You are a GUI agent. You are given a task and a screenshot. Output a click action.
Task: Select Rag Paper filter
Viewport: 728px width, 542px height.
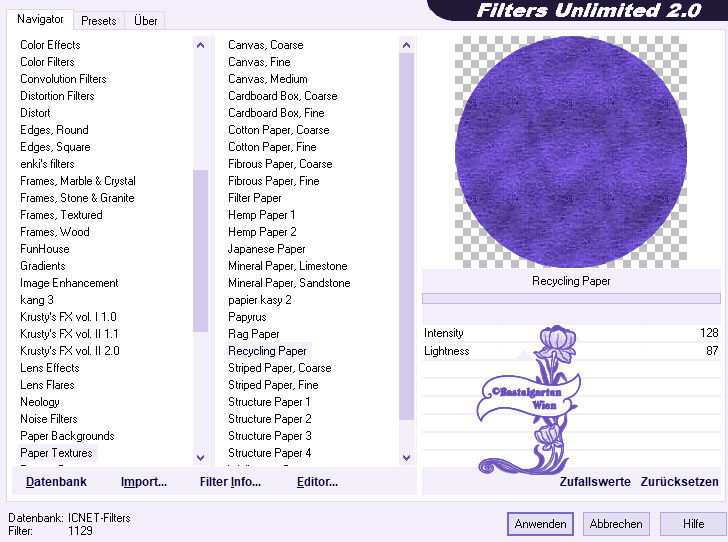[x=254, y=334]
